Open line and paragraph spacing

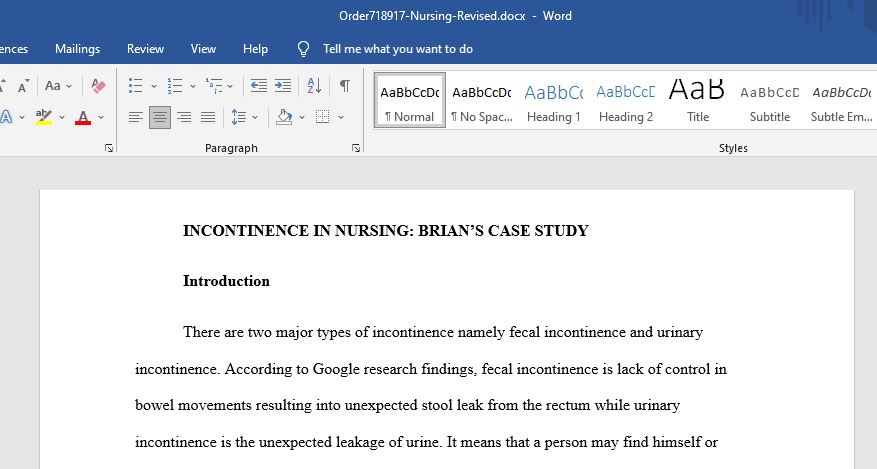tap(239, 117)
